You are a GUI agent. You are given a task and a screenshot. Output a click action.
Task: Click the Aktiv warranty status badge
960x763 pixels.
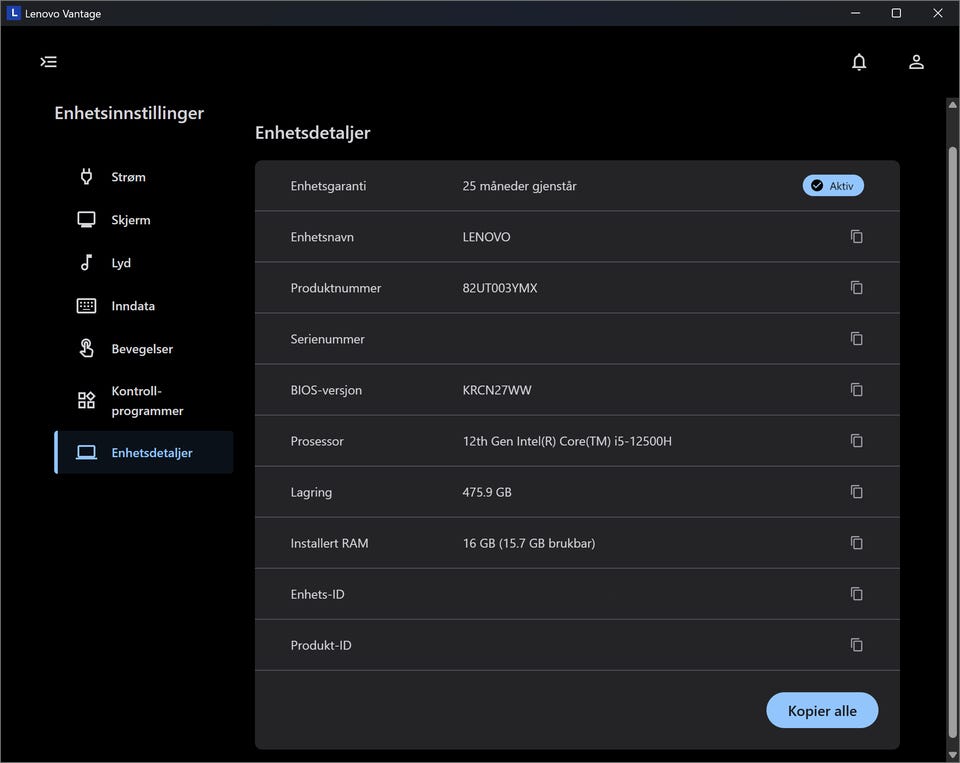pyautogui.click(x=833, y=186)
